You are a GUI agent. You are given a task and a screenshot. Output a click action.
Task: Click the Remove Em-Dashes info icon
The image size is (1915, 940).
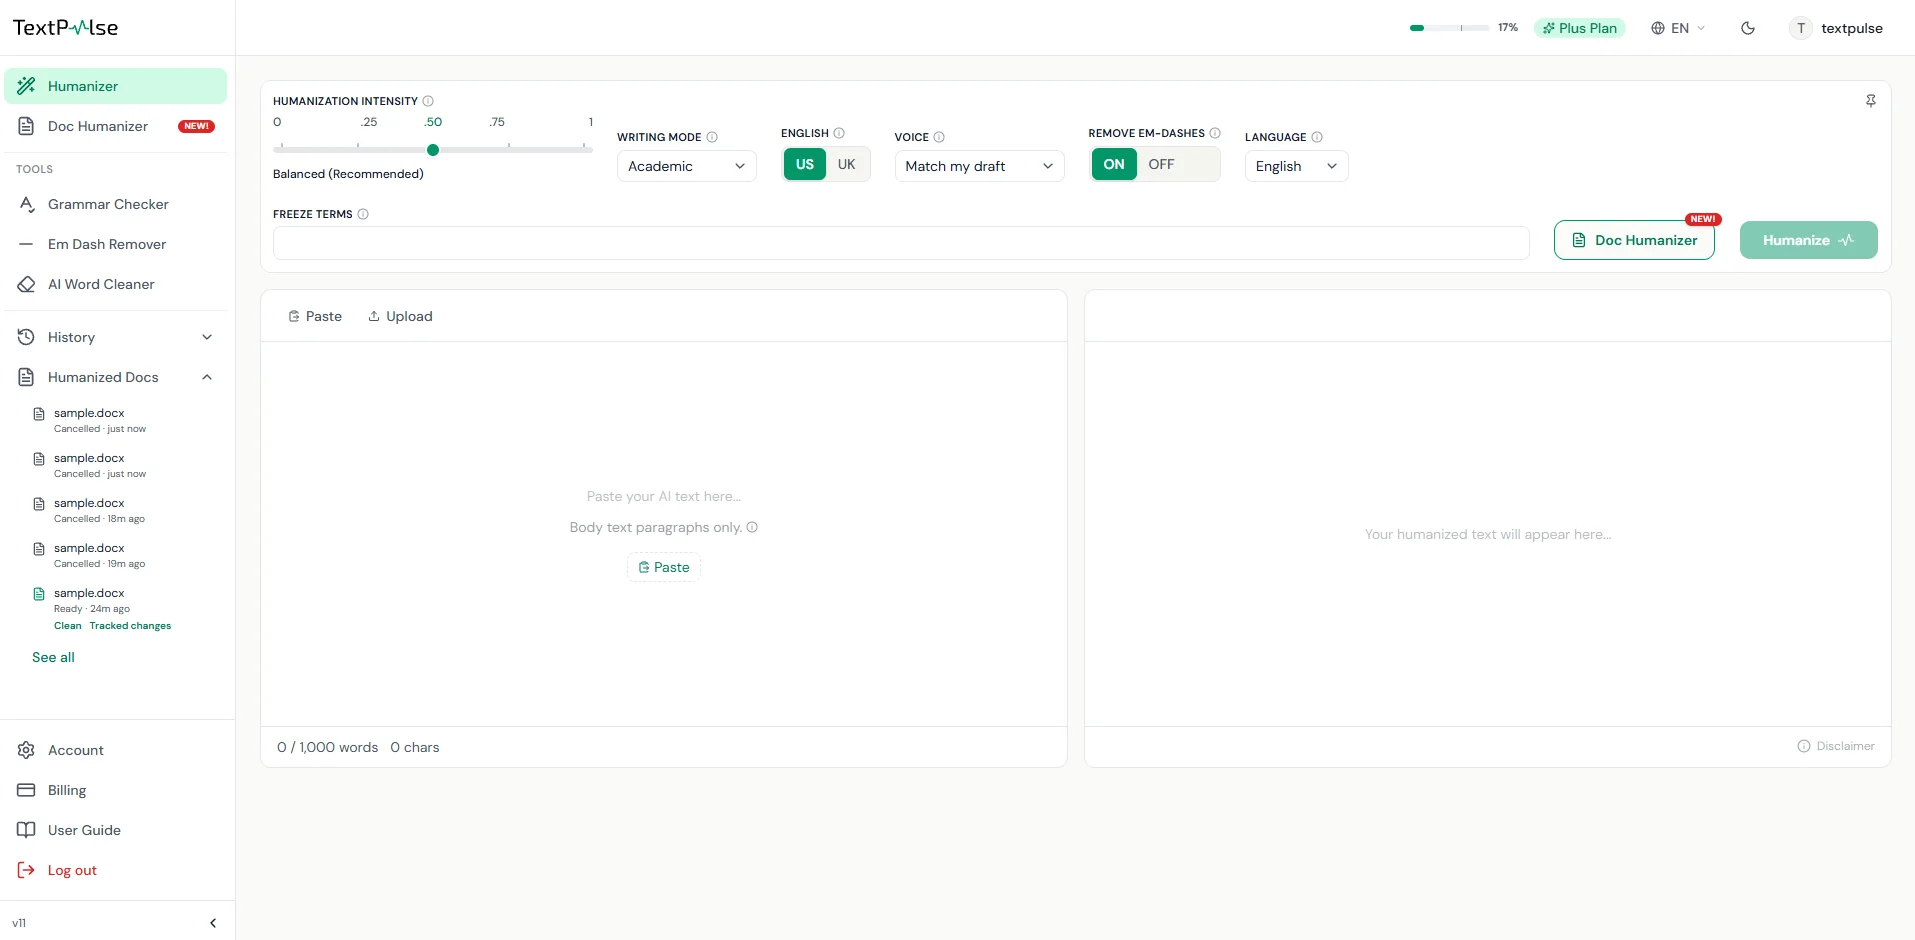pos(1215,133)
